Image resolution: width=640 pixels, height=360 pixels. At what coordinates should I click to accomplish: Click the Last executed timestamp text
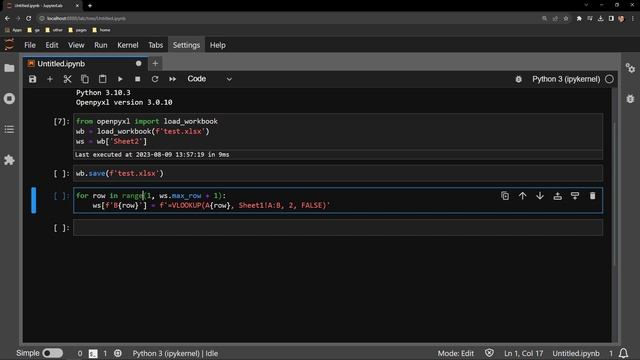pos(152,155)
